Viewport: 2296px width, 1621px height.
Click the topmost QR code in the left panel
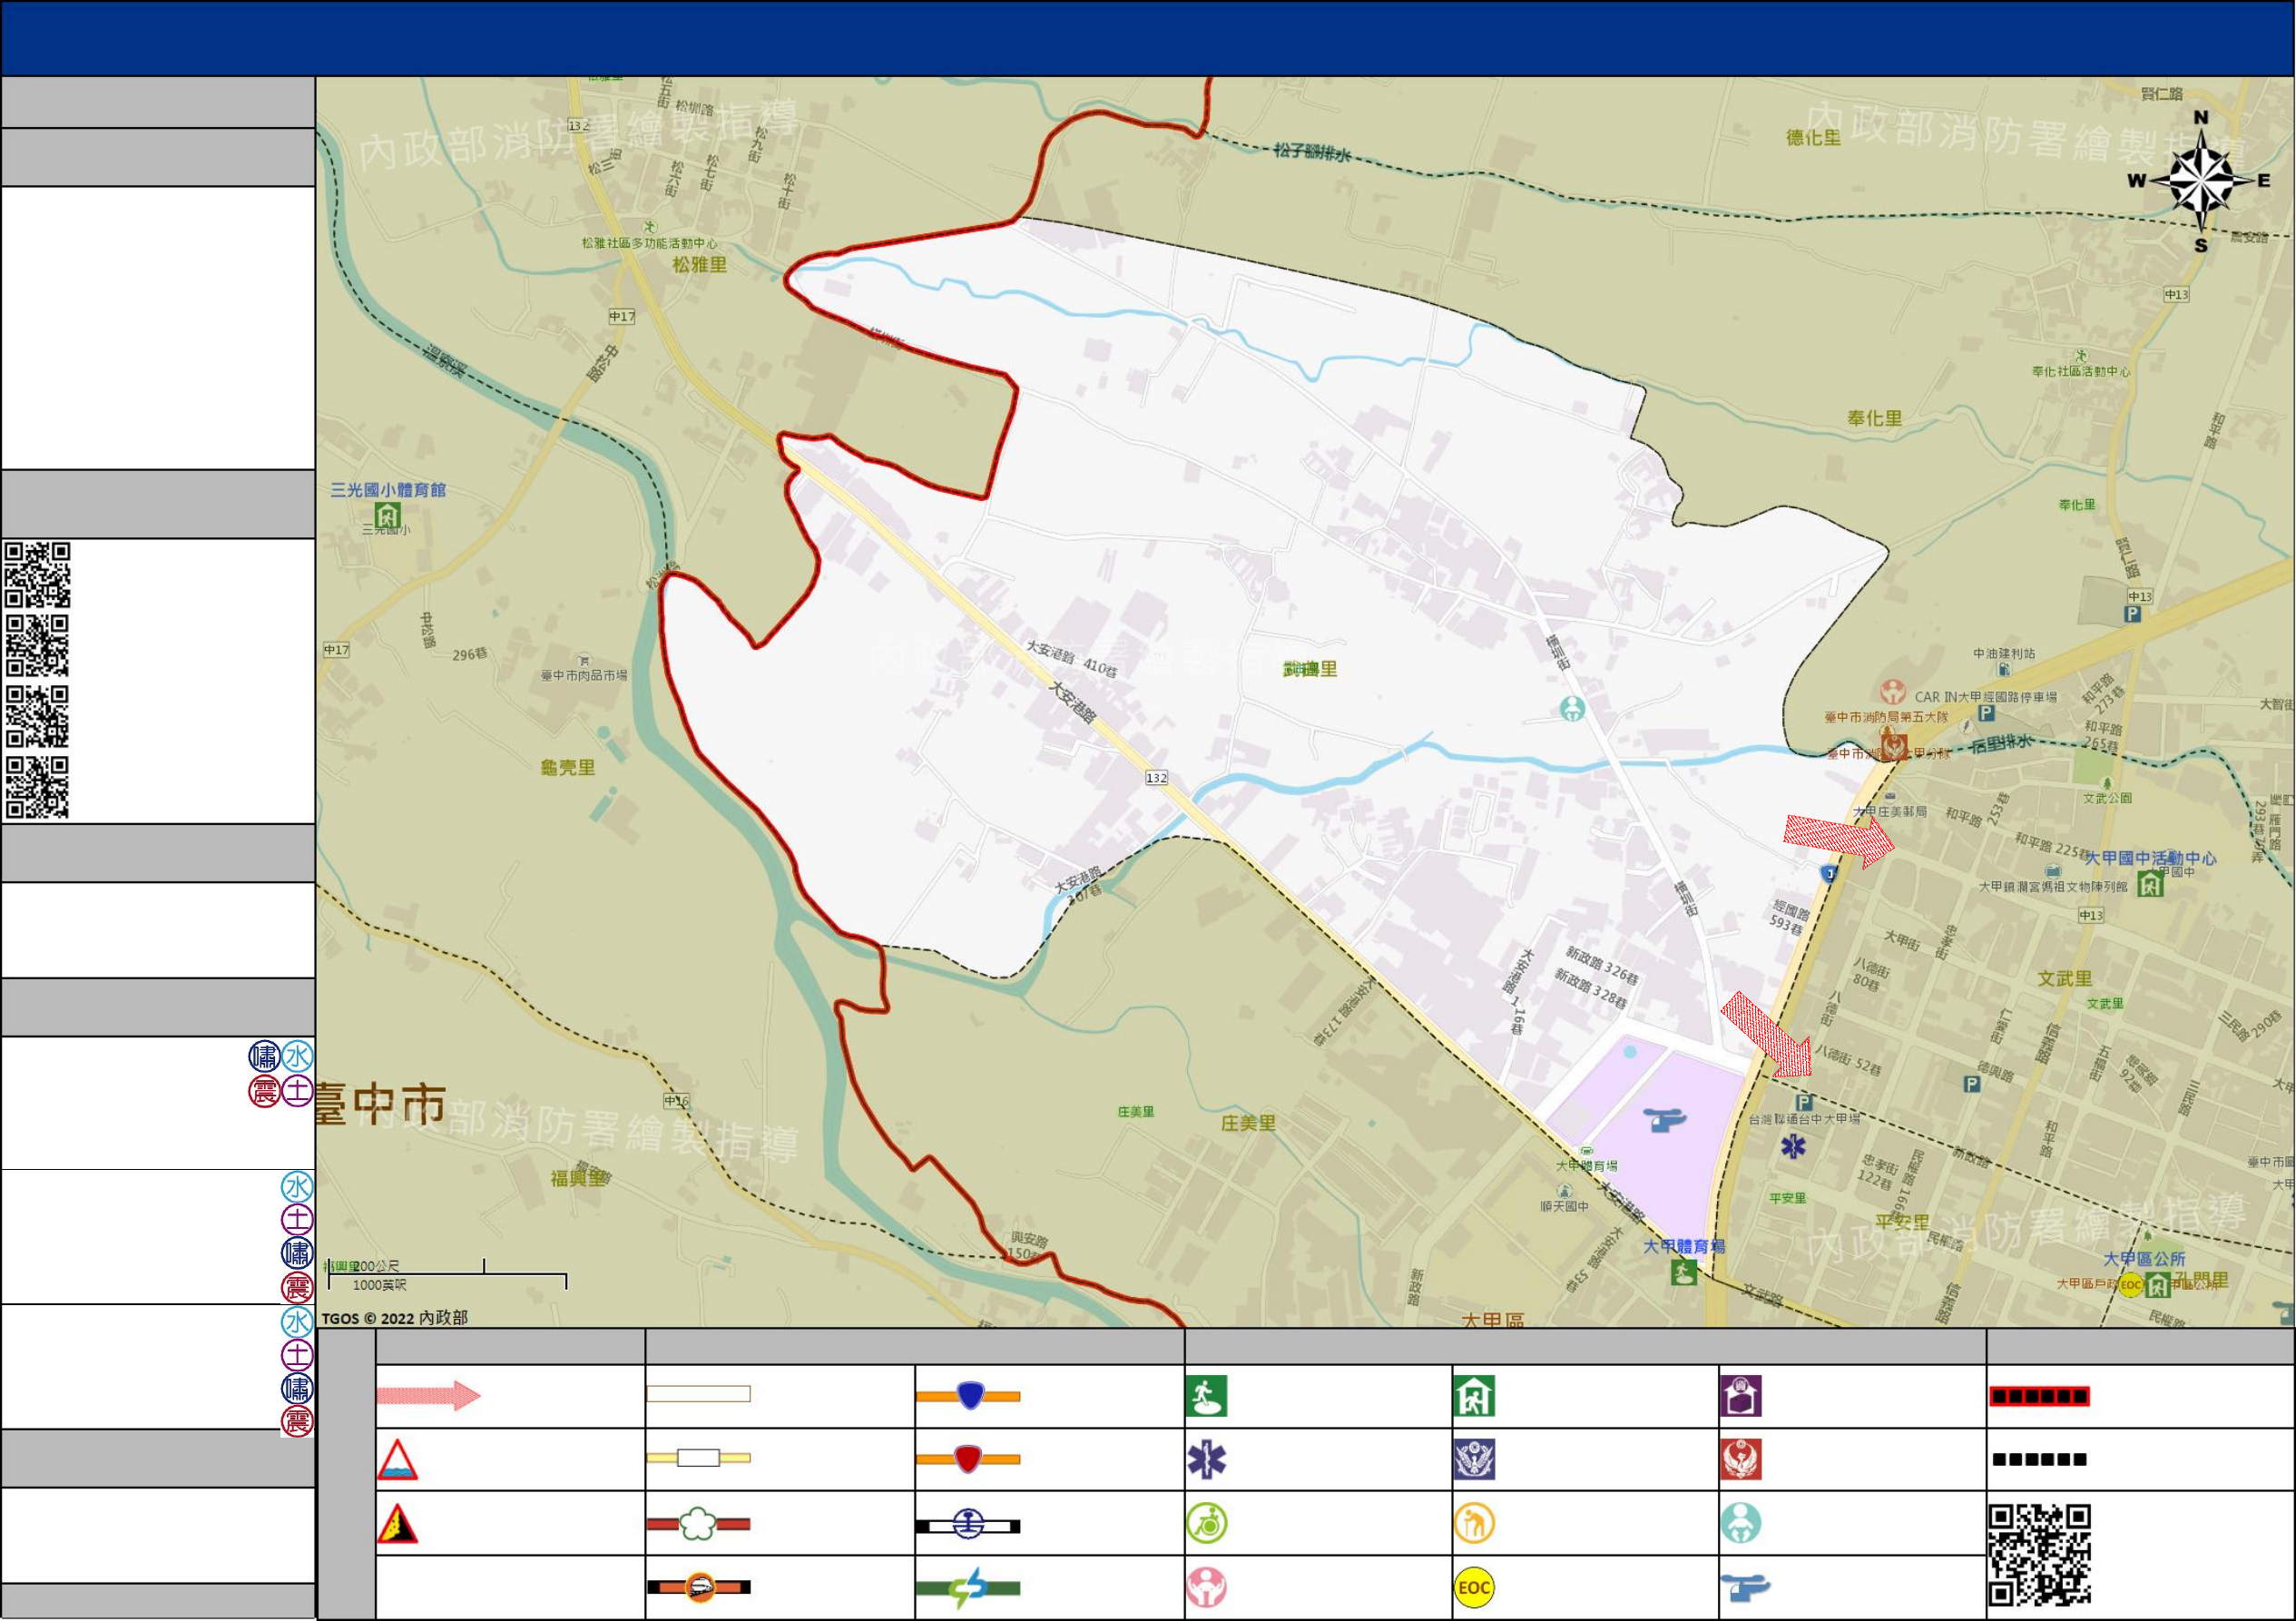37,575
